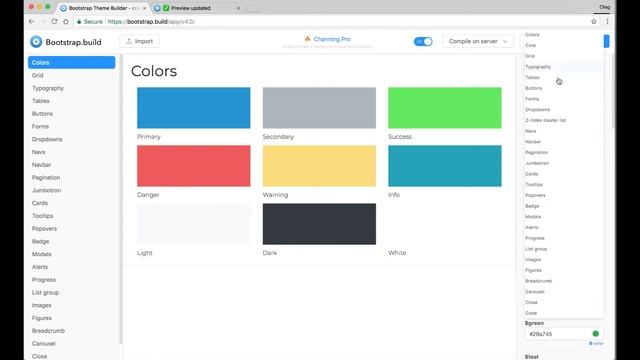This screenshot has height=360, width=640.
Task: Open Chrome three-dot menu
Action: point(607,21)
